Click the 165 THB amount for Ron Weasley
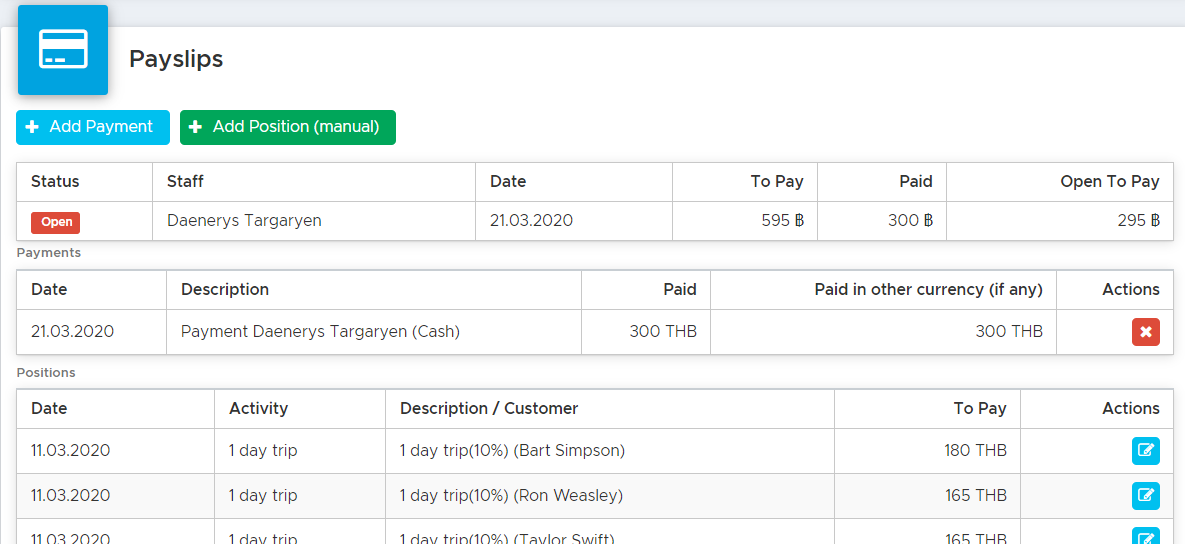This screenshot has height=544, width=1185. coord(976,496)
